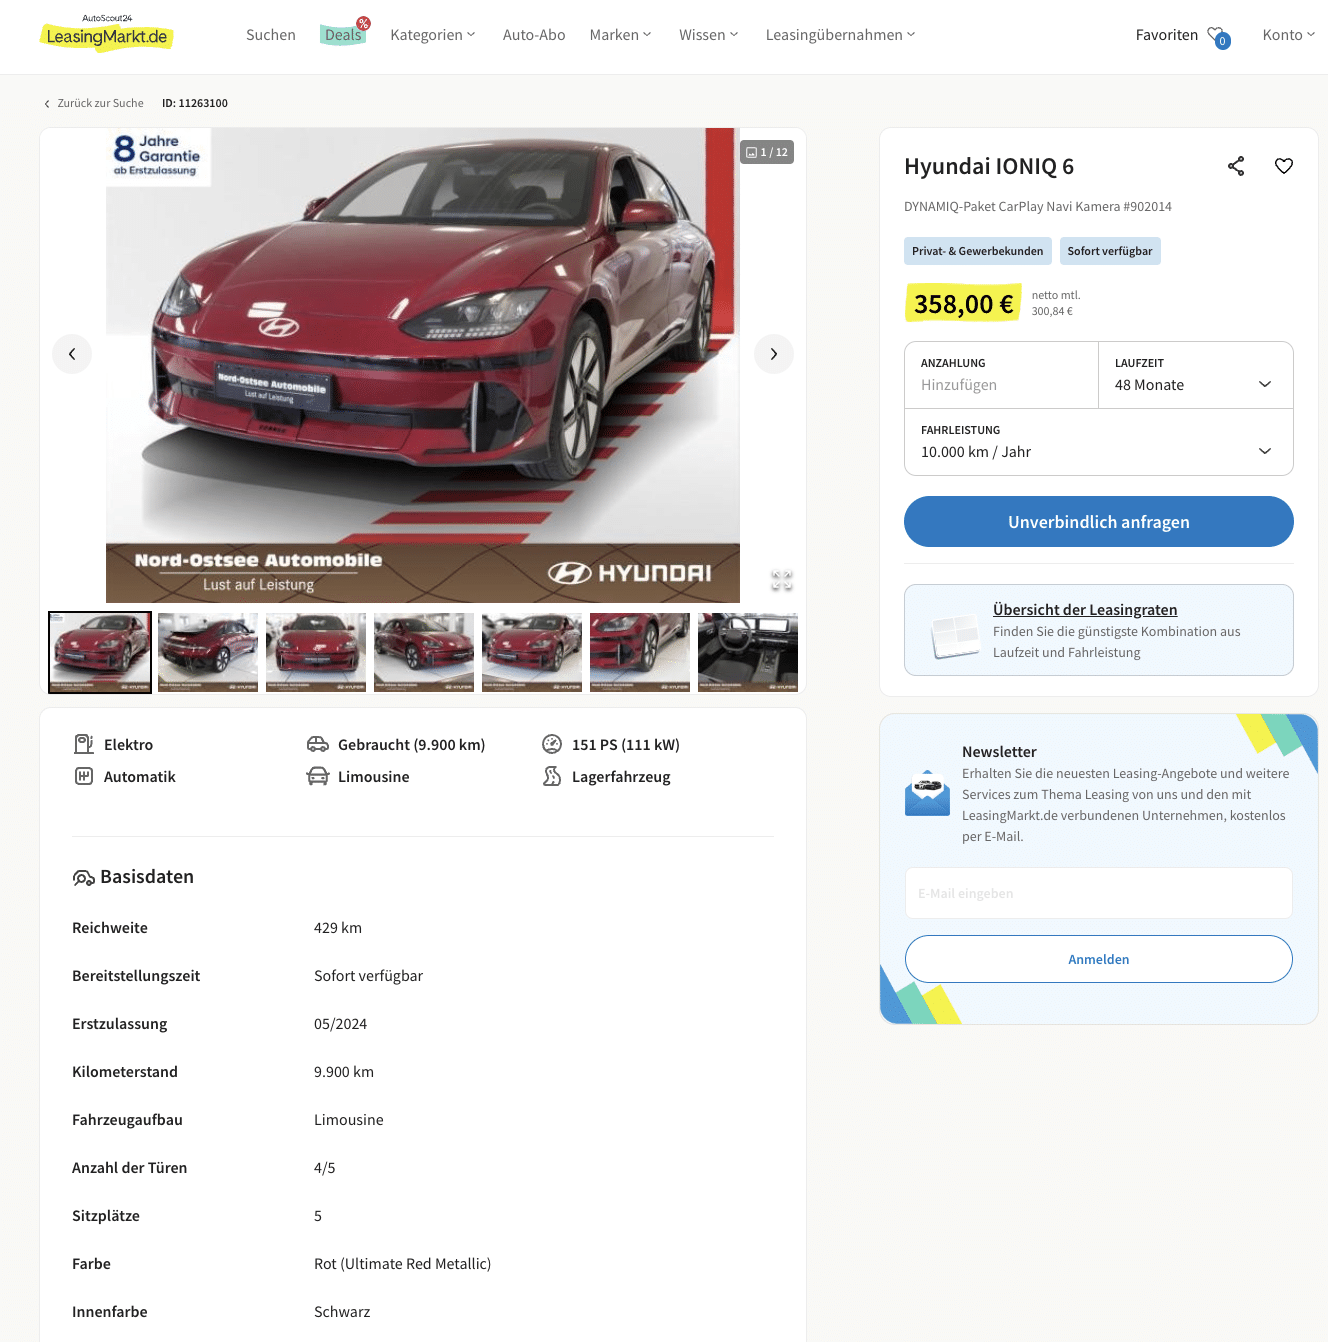Open the Fahrleistung 10.000 km dropdown
This screenshot has height=1342, width=1328.
[x=1099, y=442]
